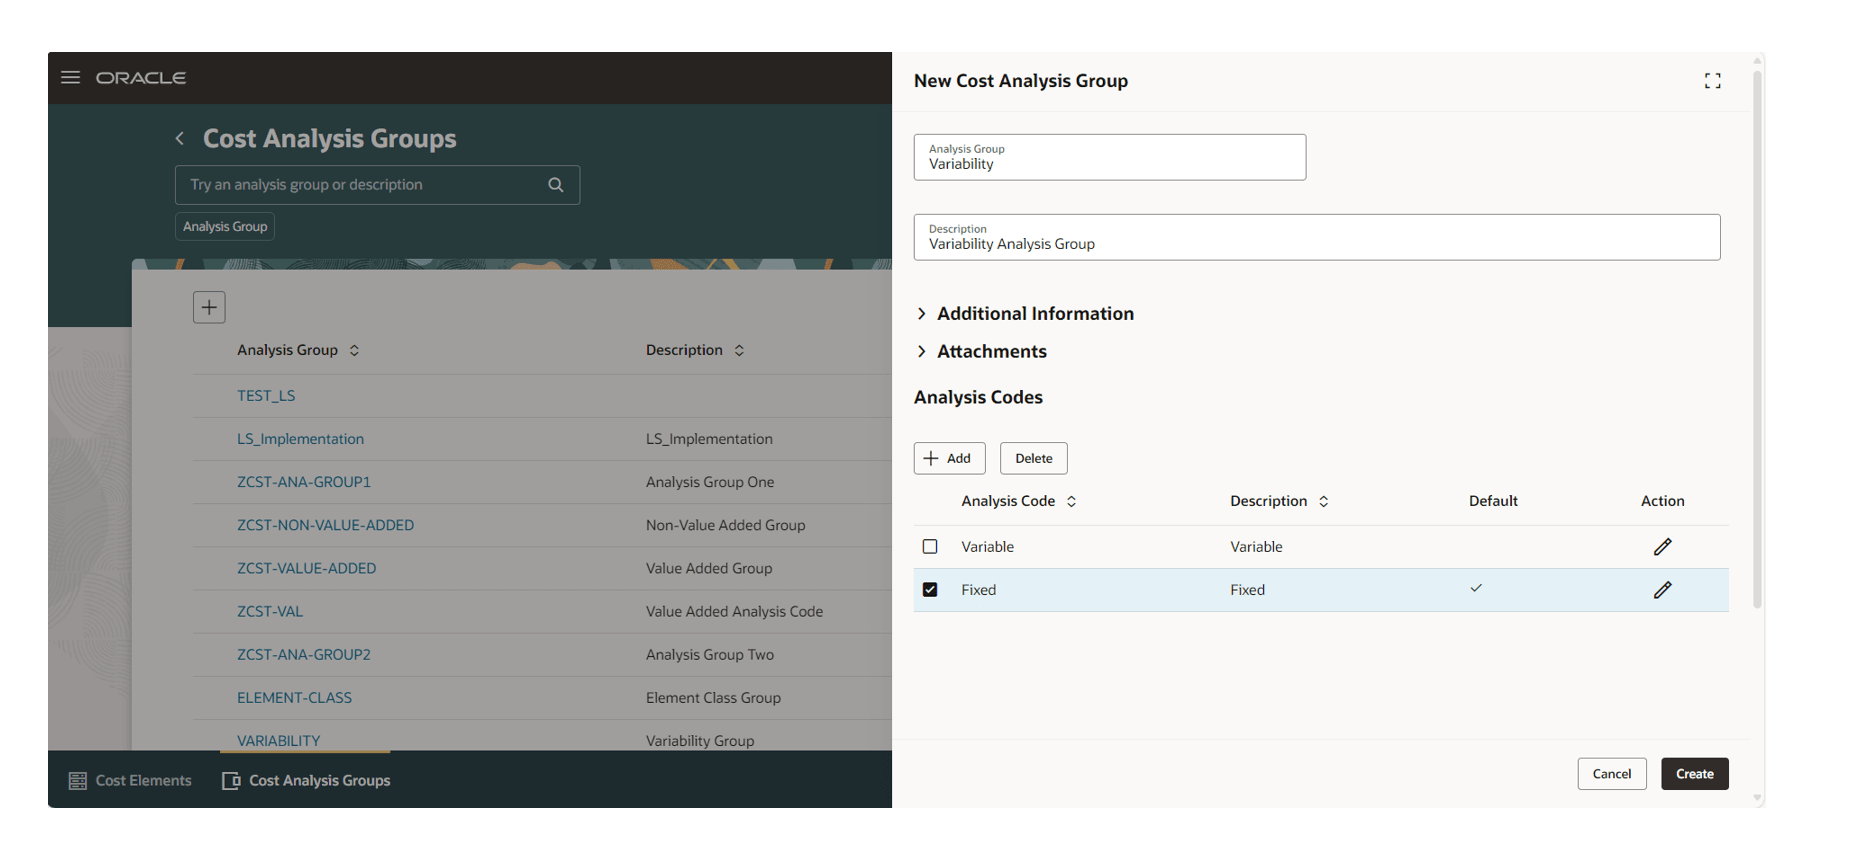Screen dimensions: 1856x847
Task: Click the Oracle logo
Action: click(141, 78)
